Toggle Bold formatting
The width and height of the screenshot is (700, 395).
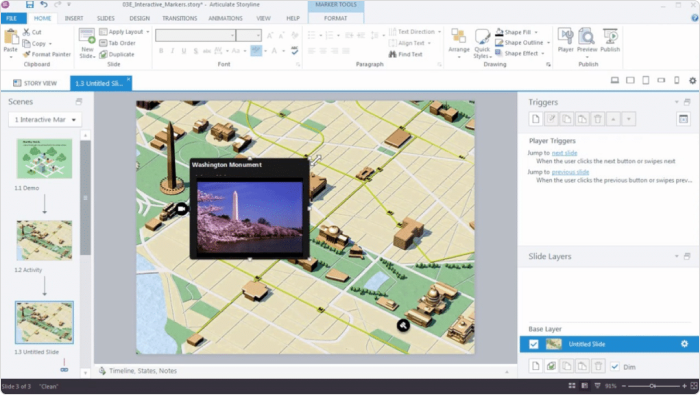click(161, 51)
